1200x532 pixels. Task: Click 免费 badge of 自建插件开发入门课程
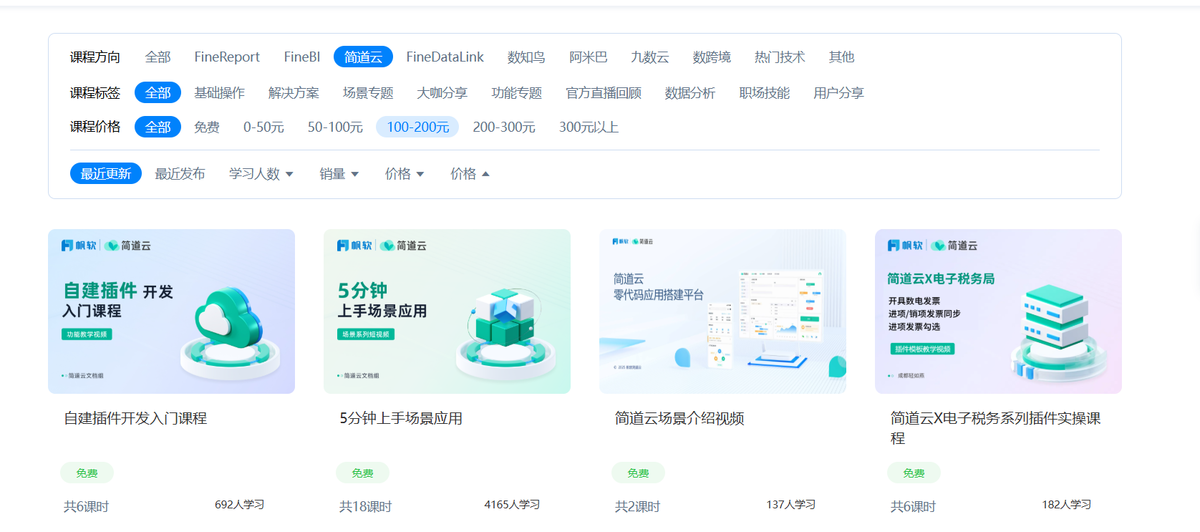87,473
